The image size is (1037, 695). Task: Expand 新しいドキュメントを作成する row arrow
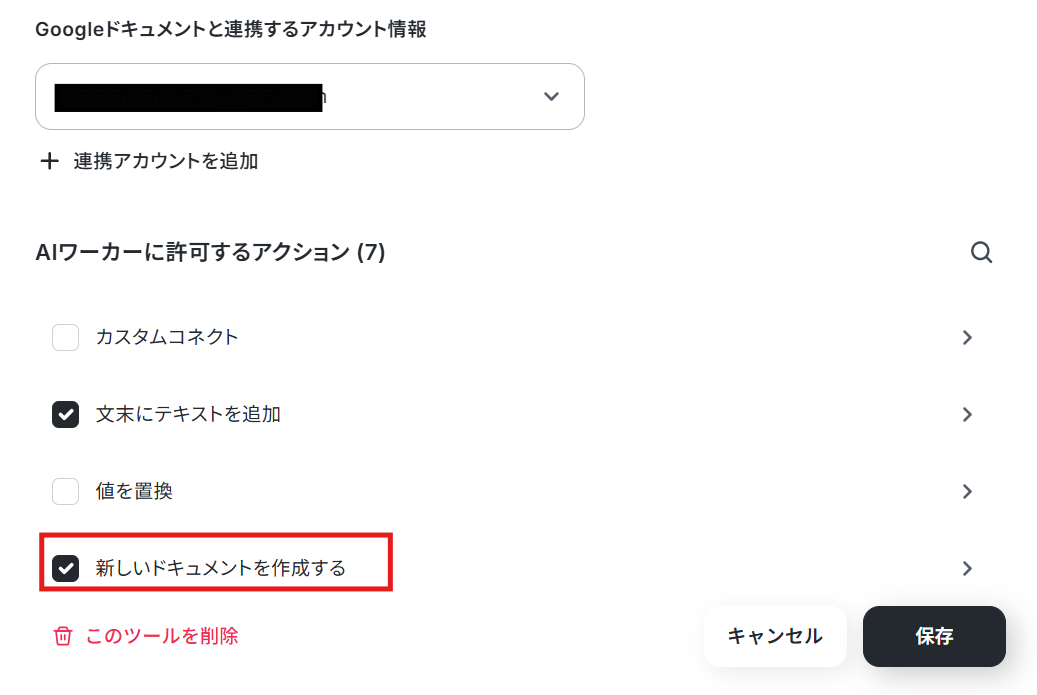[x=968, y=569]
